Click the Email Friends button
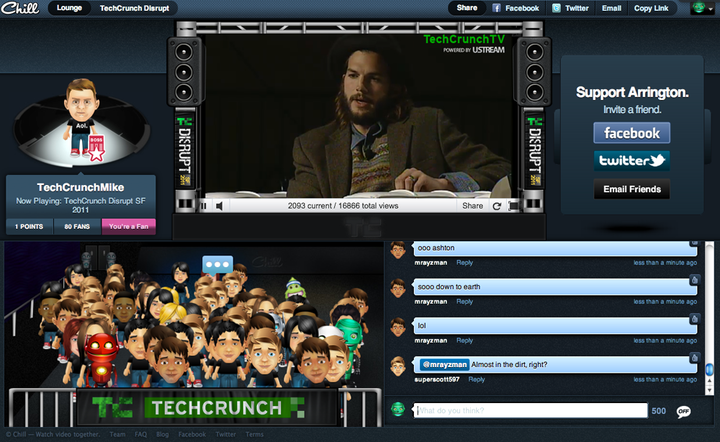Screen dimensions: 720x442 point(631,189)
